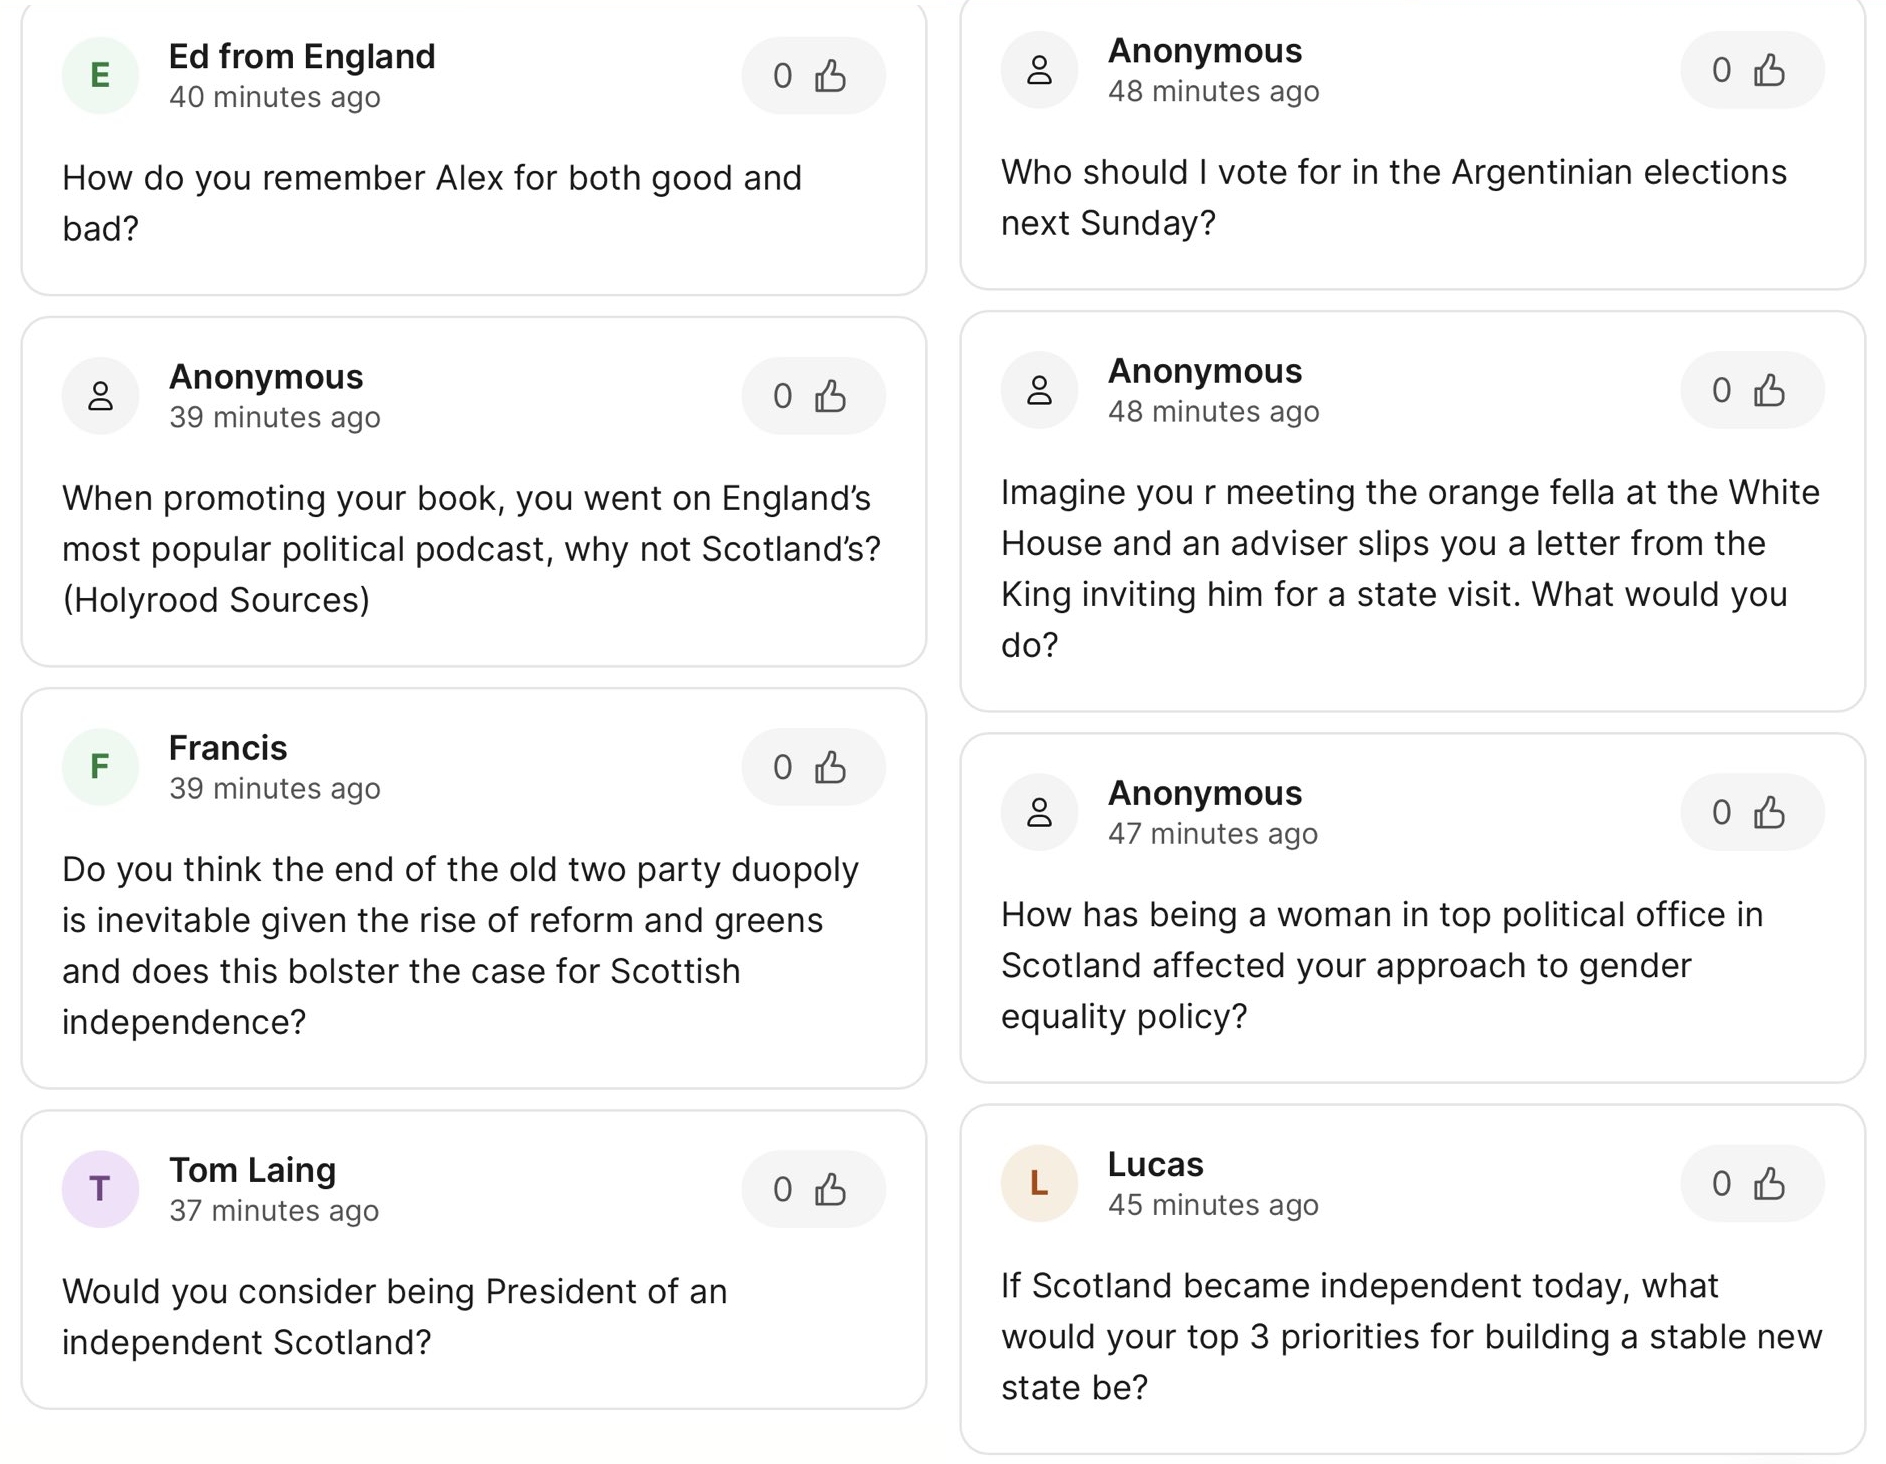Click Tom Laing's purple T avatar
Viewport: 1886px width, 1464px height.
tap(100, 1189)
